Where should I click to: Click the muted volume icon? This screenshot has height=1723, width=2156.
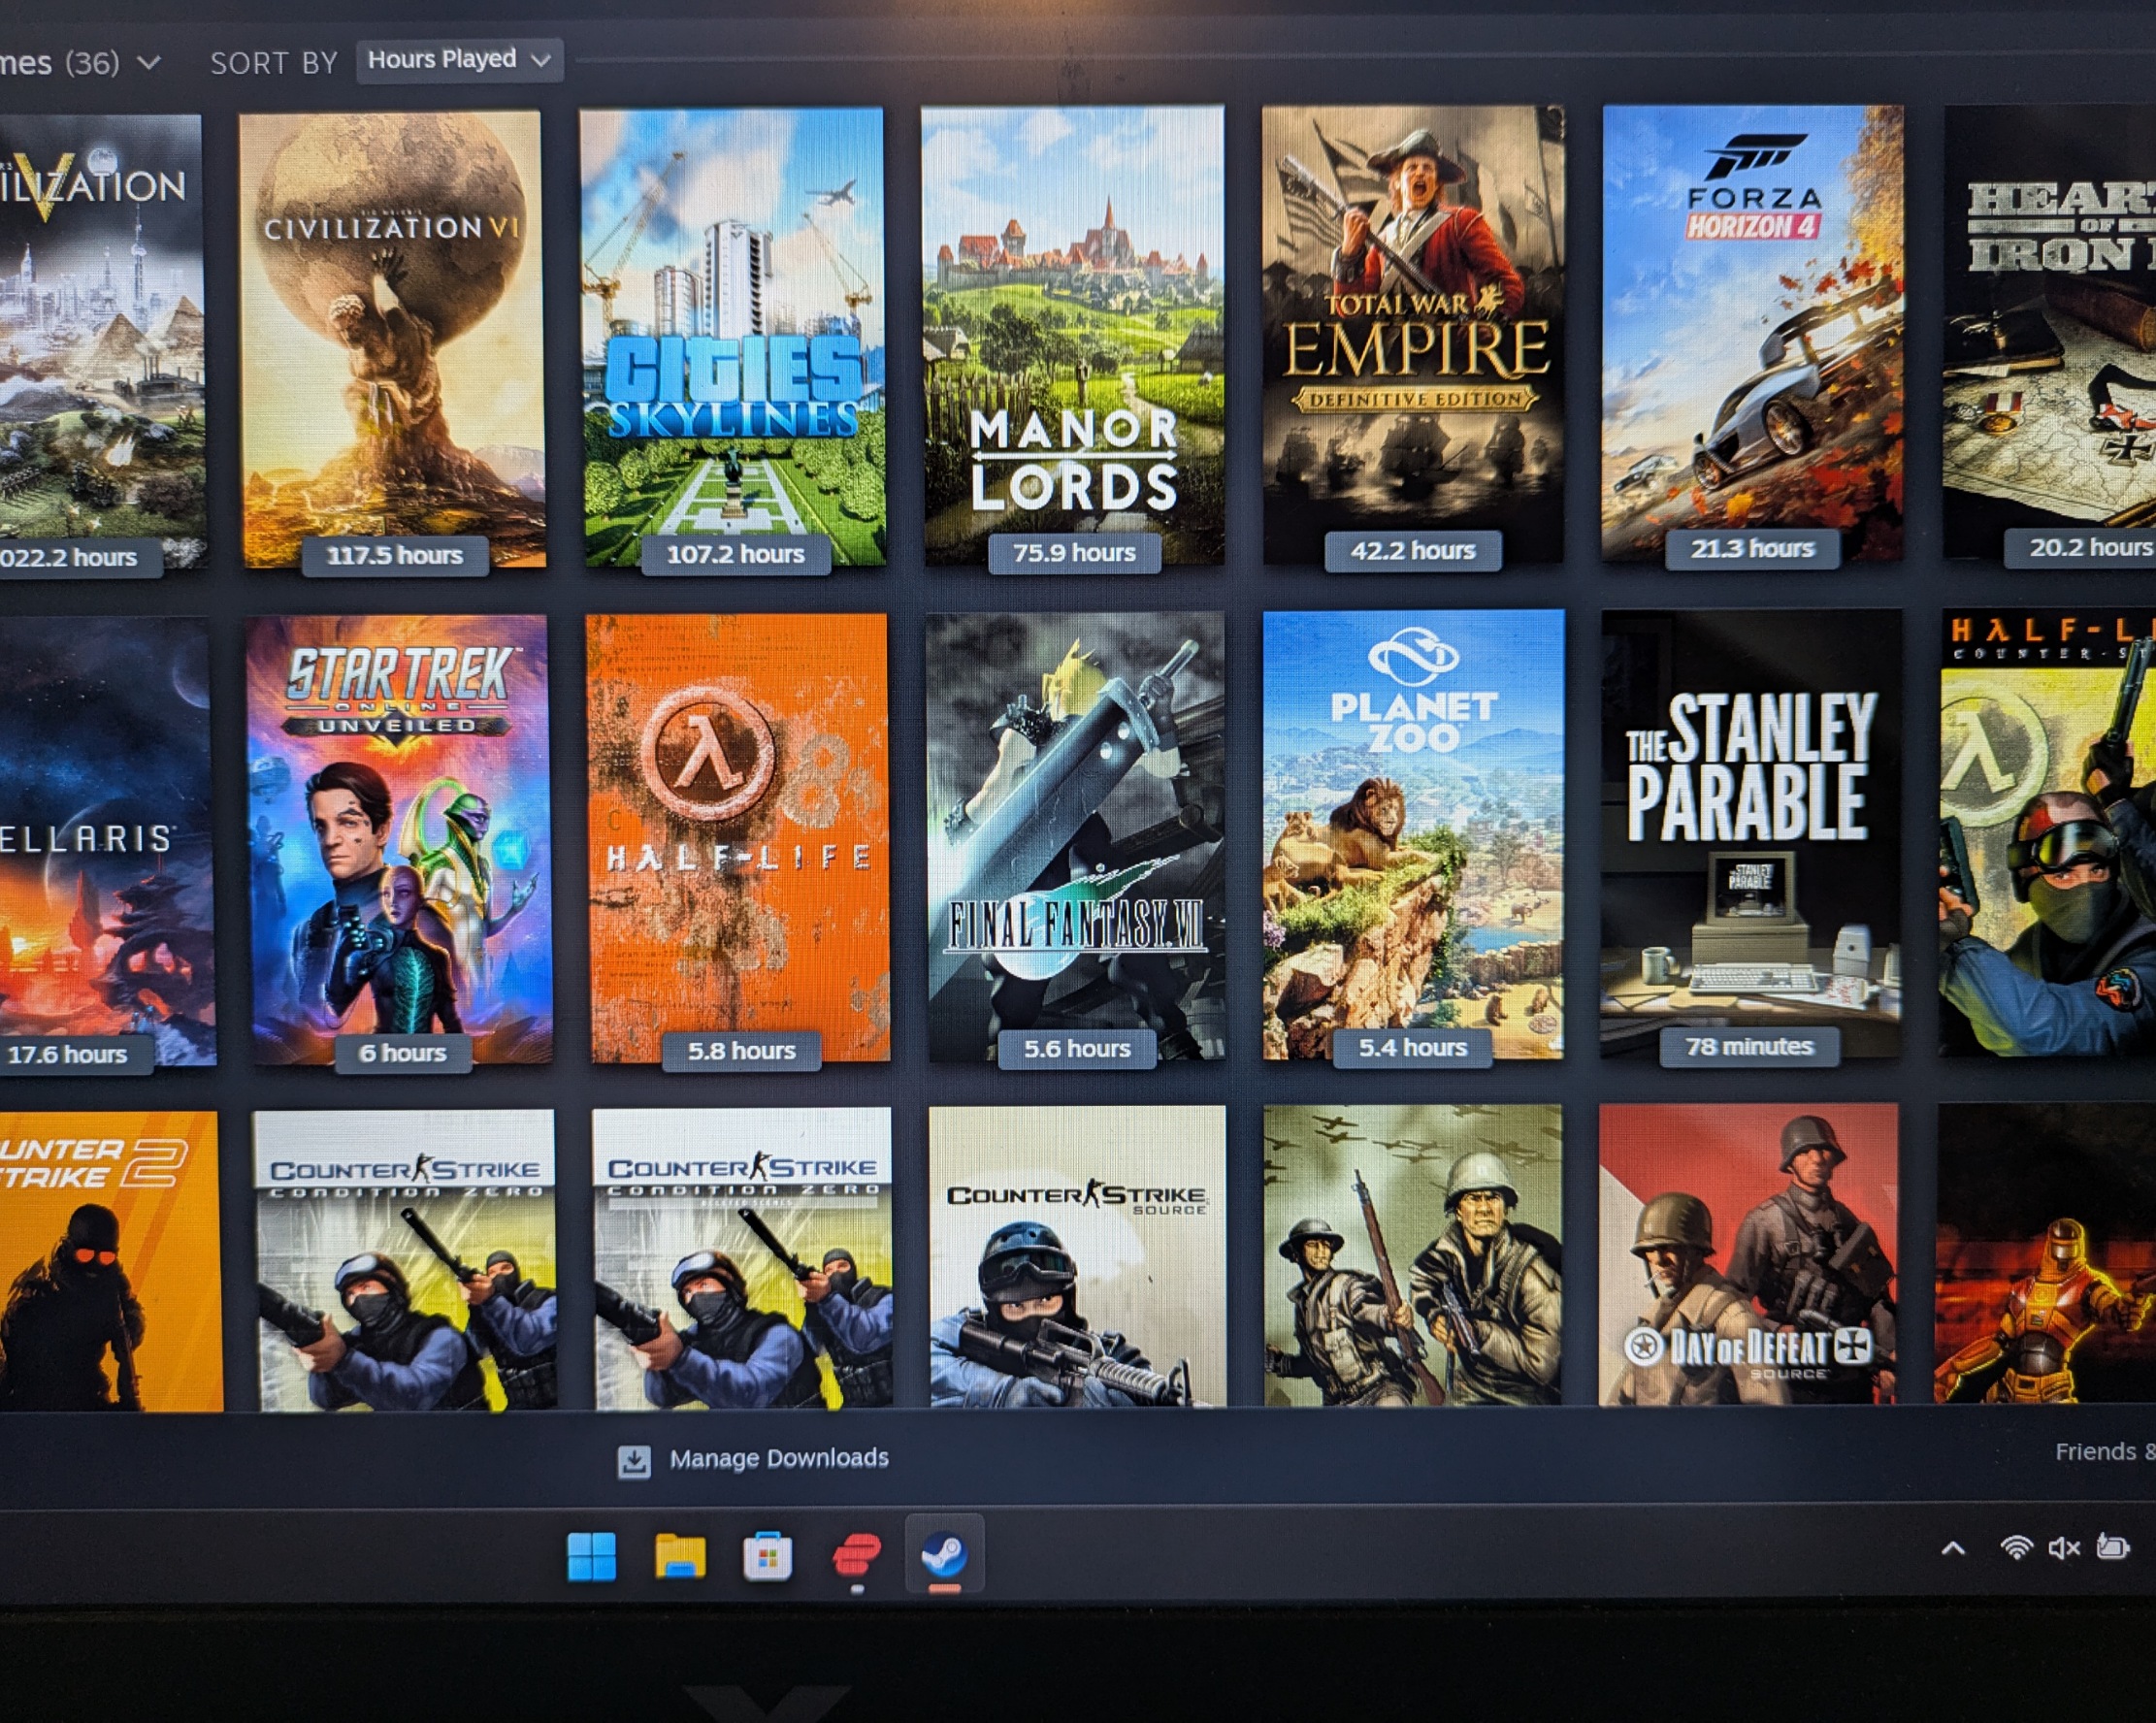coord(2064,1548)
